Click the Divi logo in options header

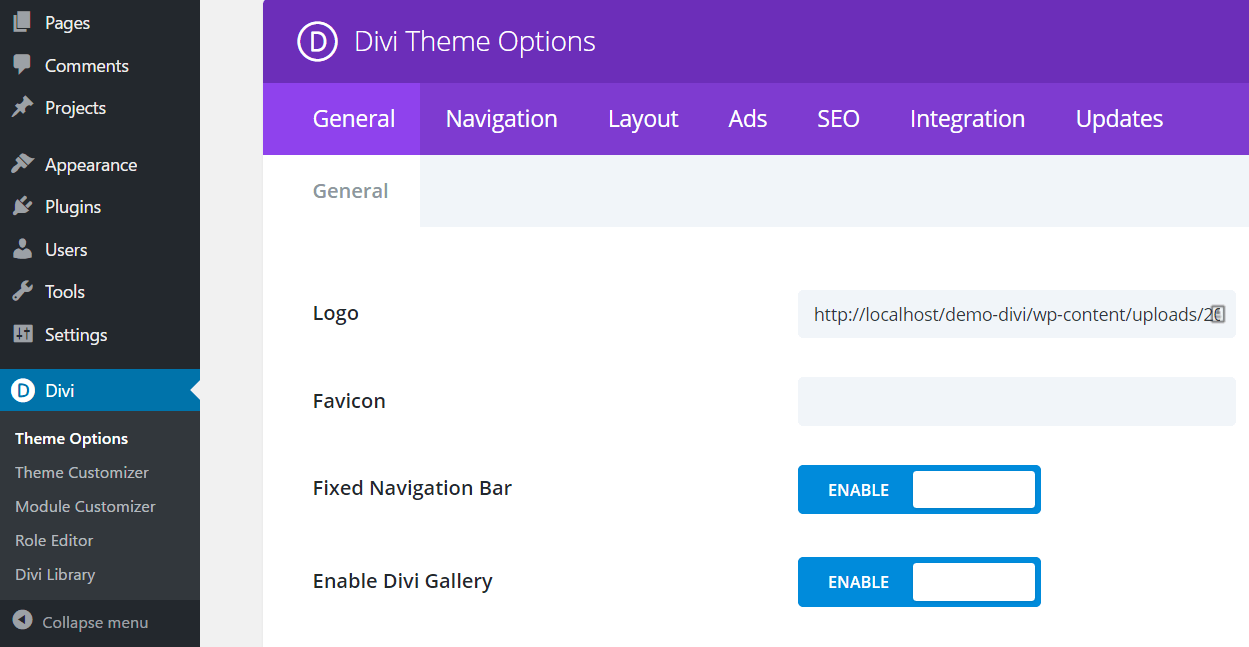coord(317,41)
